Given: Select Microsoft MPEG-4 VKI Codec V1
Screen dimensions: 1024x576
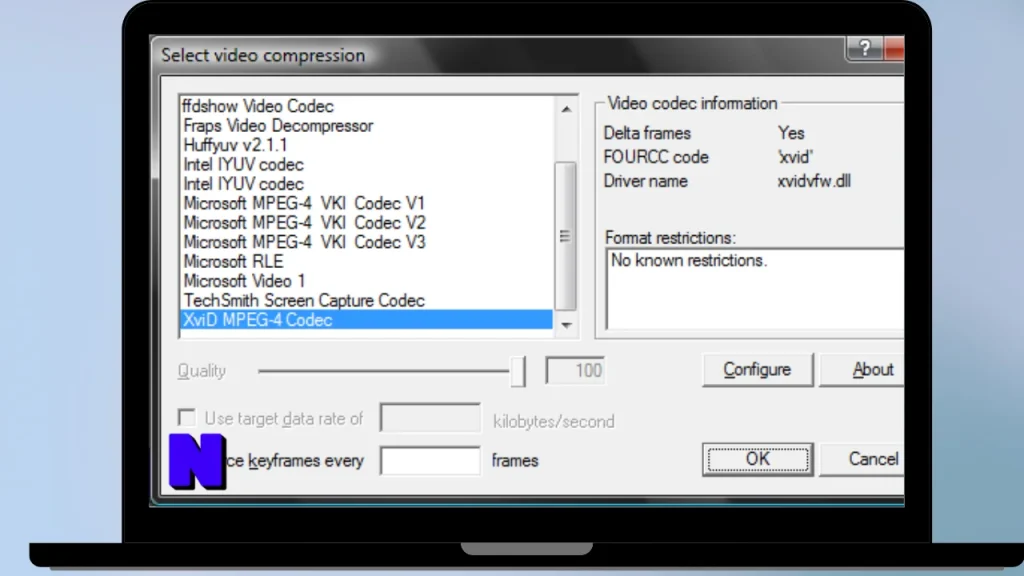Looking at the screenshot, I should pos(366,203).
